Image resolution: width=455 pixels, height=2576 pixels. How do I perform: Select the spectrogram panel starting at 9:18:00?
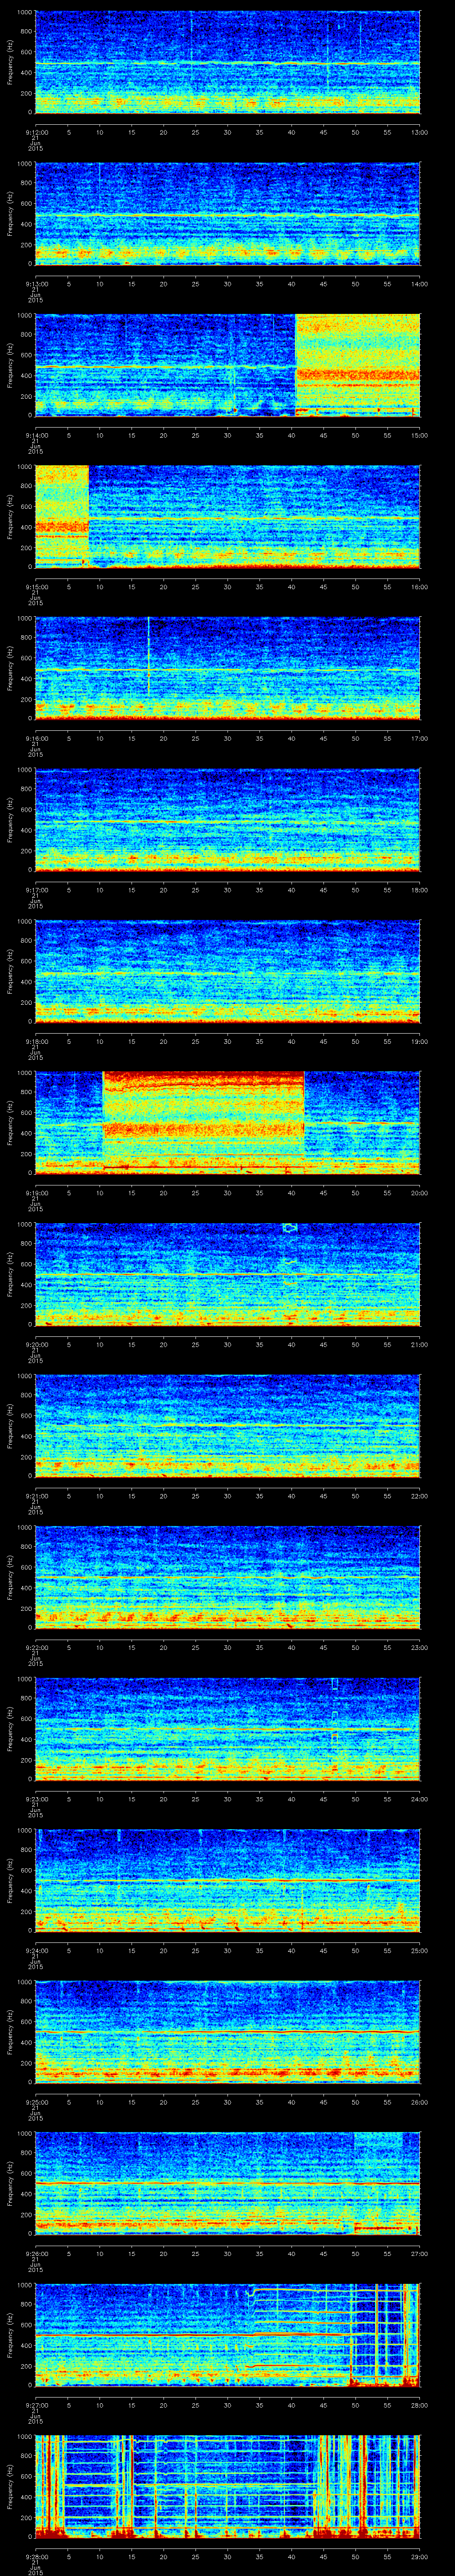[x=227, y=971]
